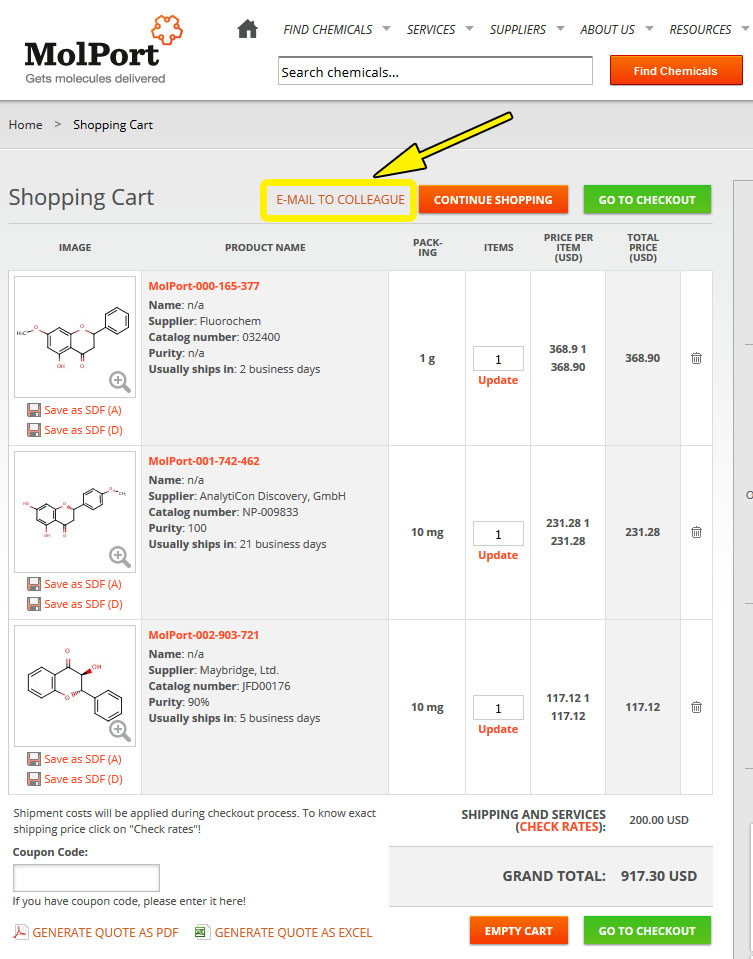The height and width of the screenshot is (959, 753).
Task: Click the Home icon in navigation bar
Action: 247,29
